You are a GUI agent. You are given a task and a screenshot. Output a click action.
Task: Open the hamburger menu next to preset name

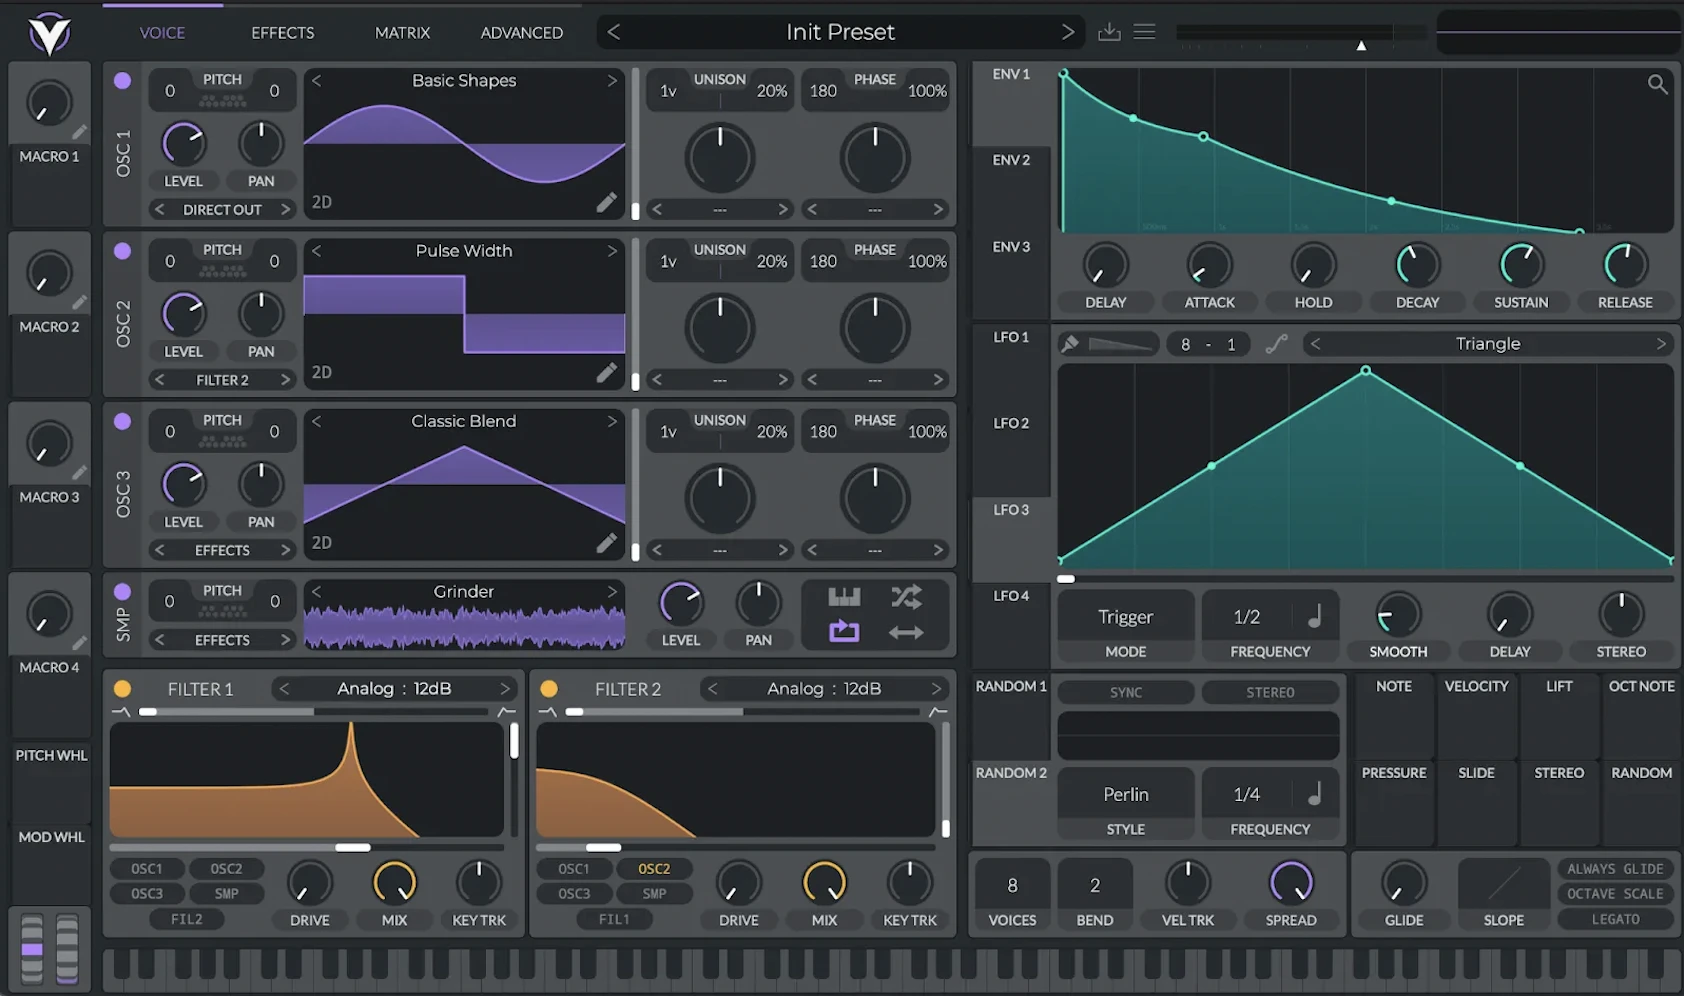click(x=1145, y=32)
